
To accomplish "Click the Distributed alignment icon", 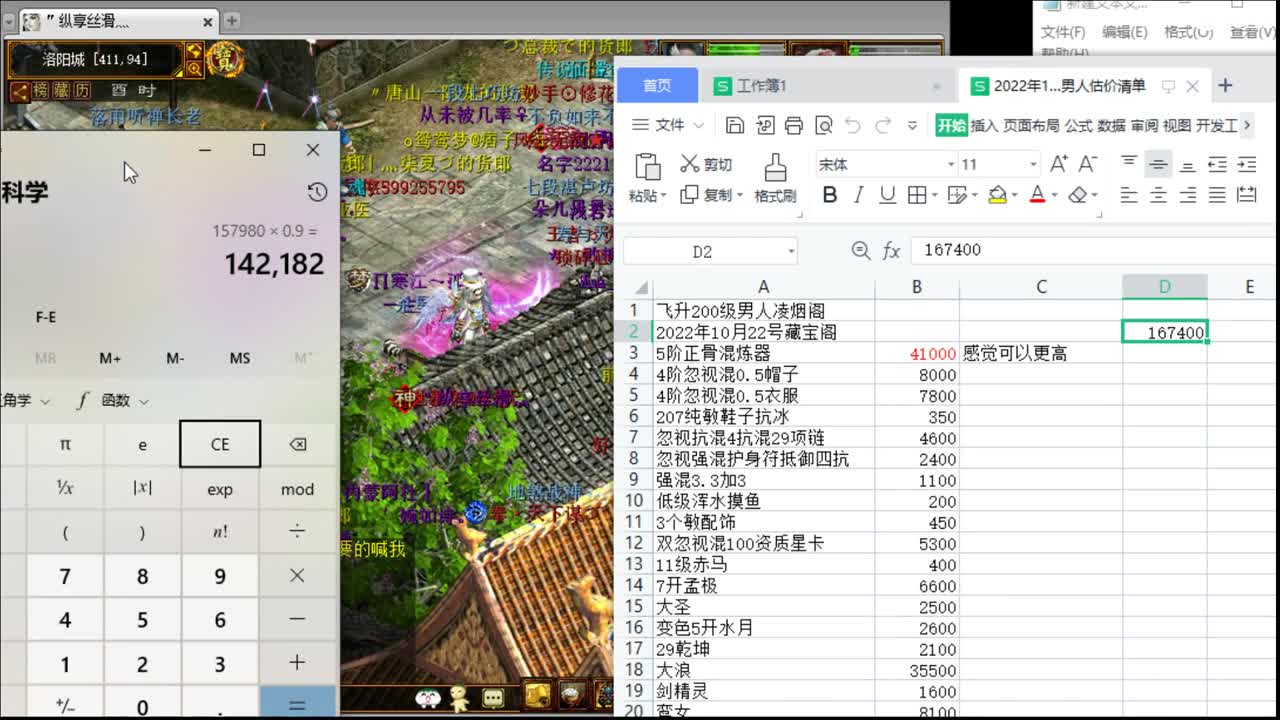I will point(1246,195).
